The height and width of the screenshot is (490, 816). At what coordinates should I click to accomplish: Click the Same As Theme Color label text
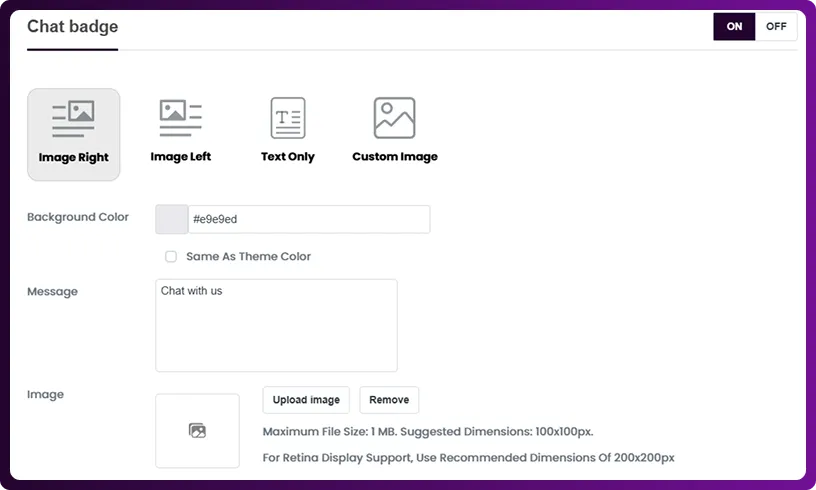pyautogui.click(x=248, y=257)
